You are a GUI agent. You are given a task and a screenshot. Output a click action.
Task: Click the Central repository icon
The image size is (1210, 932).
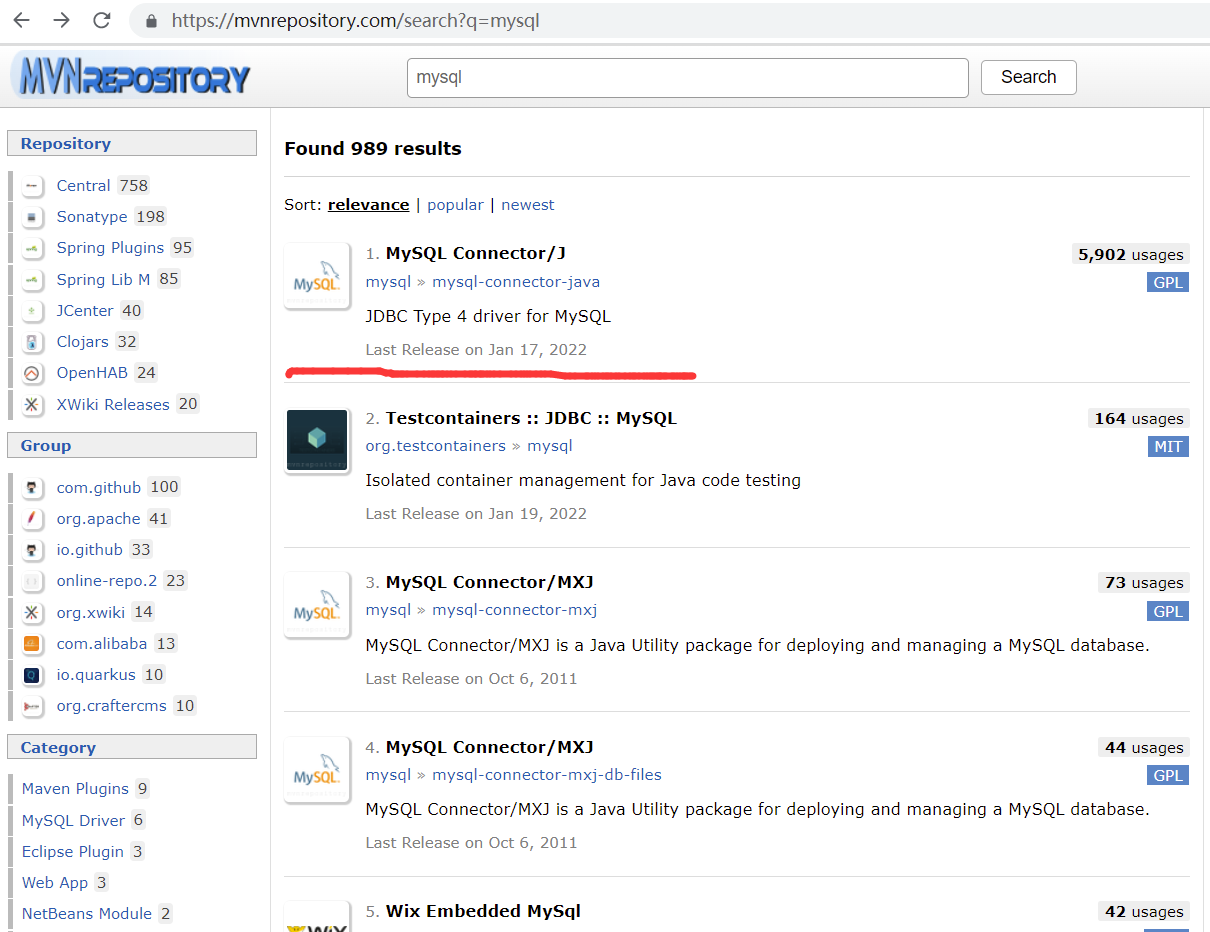(x=33, y=186)
